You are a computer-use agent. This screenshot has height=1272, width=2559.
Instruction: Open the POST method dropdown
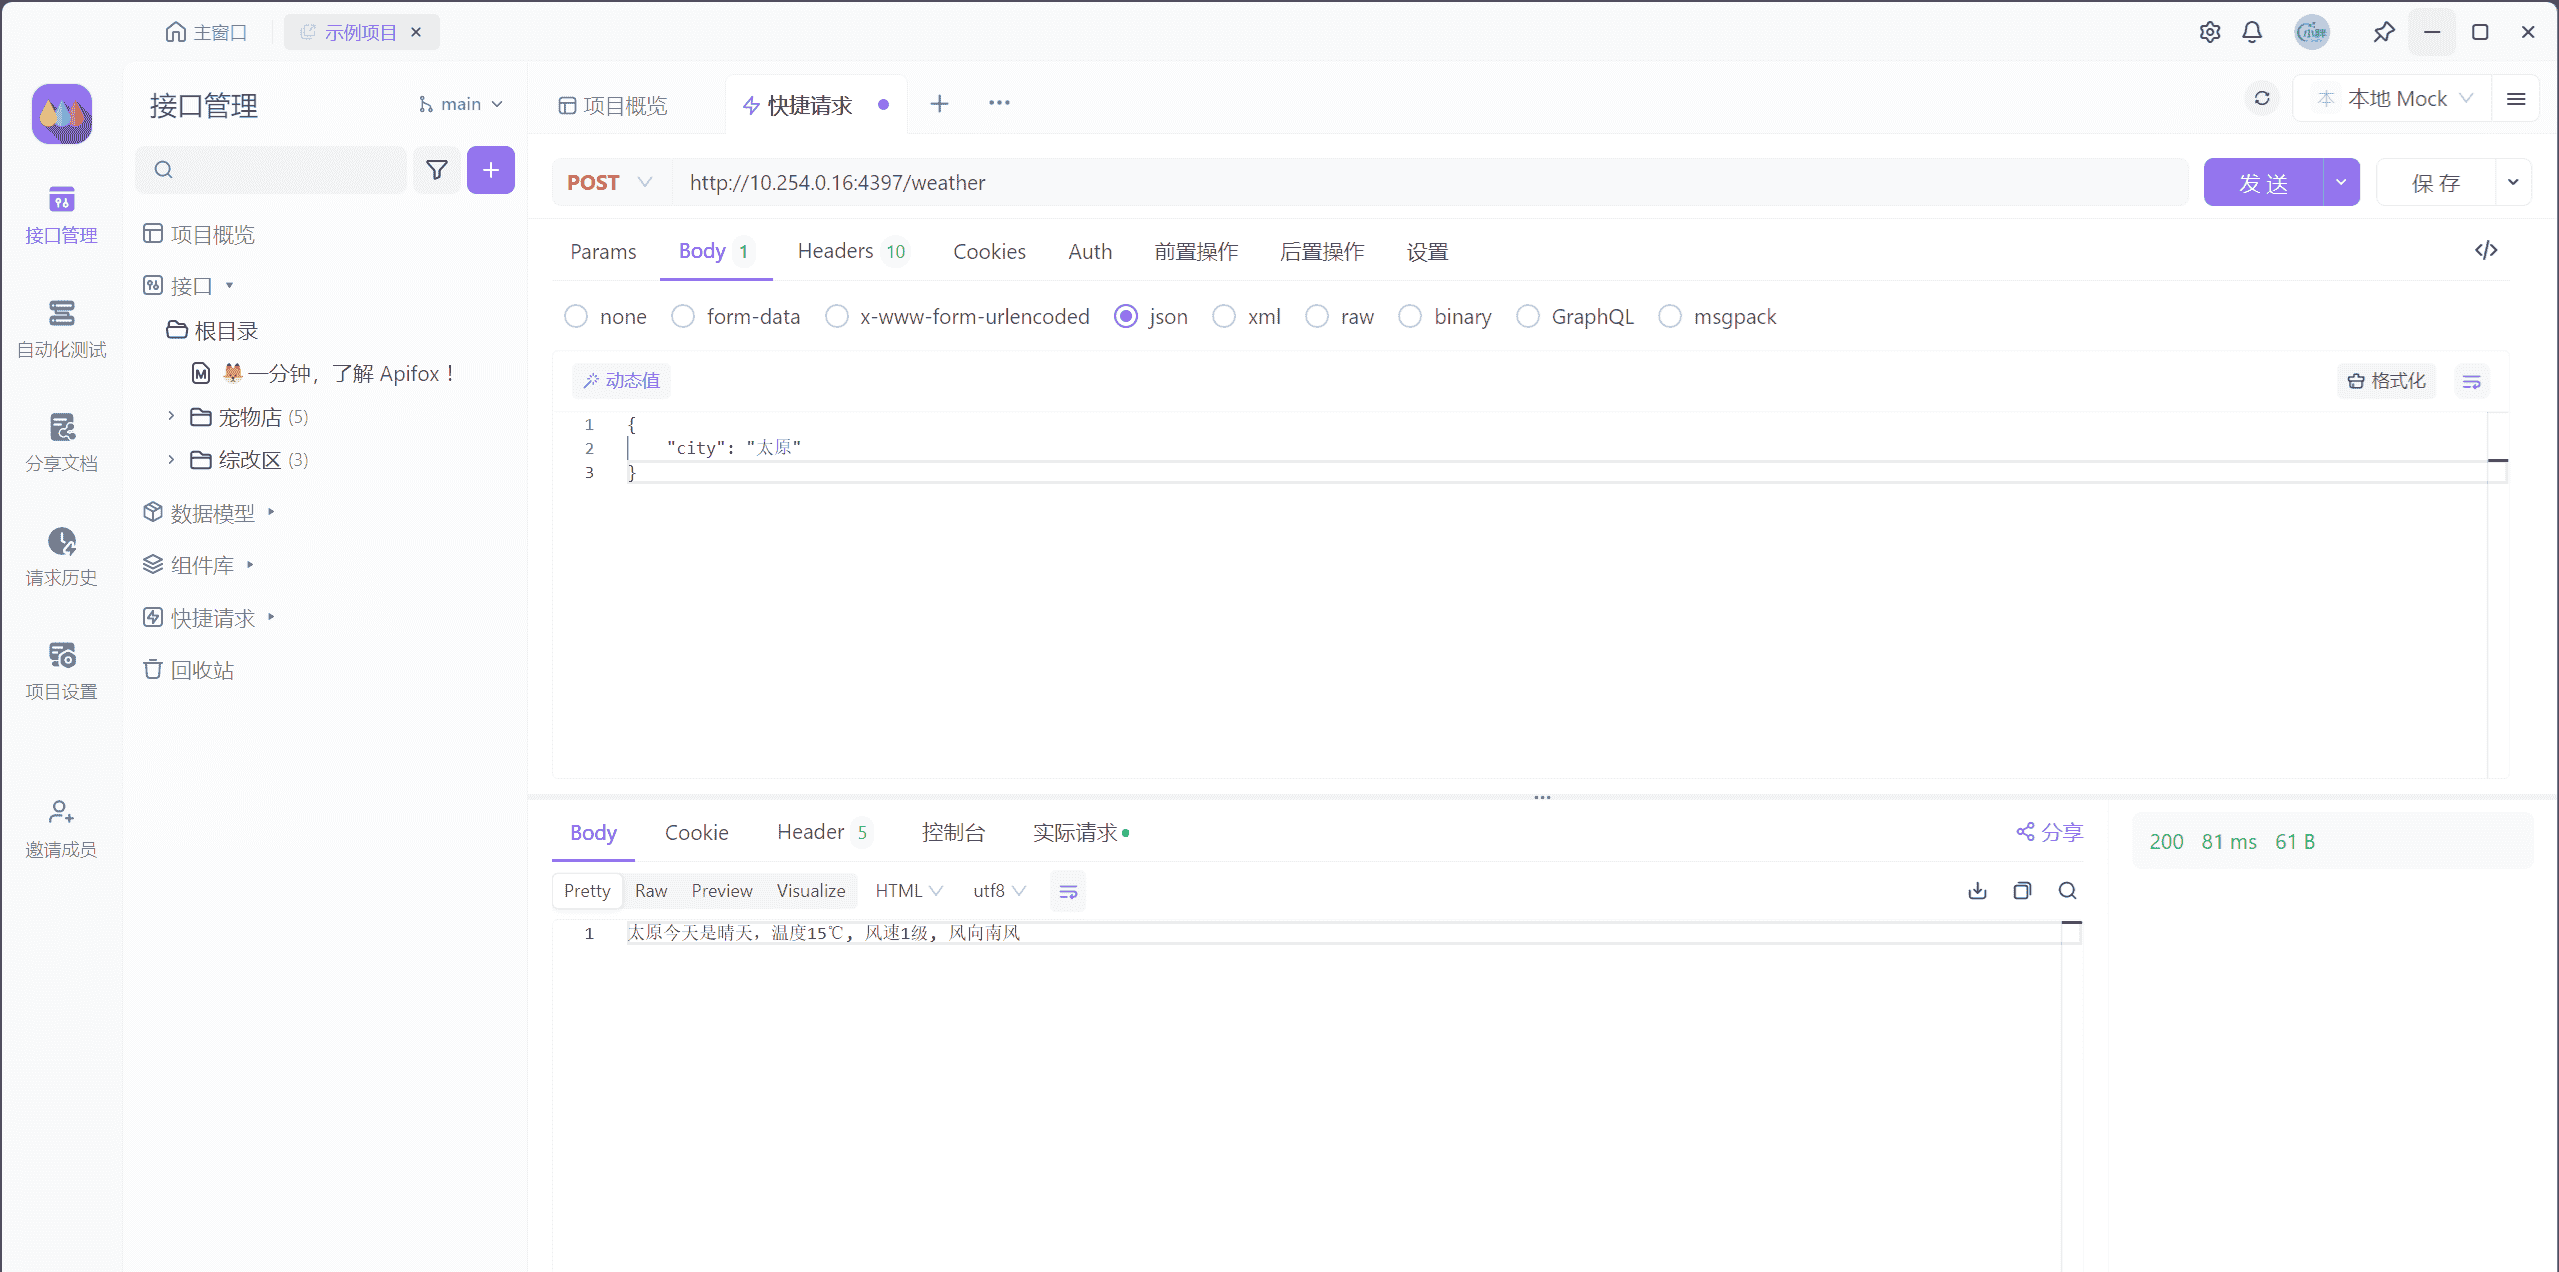608,182
